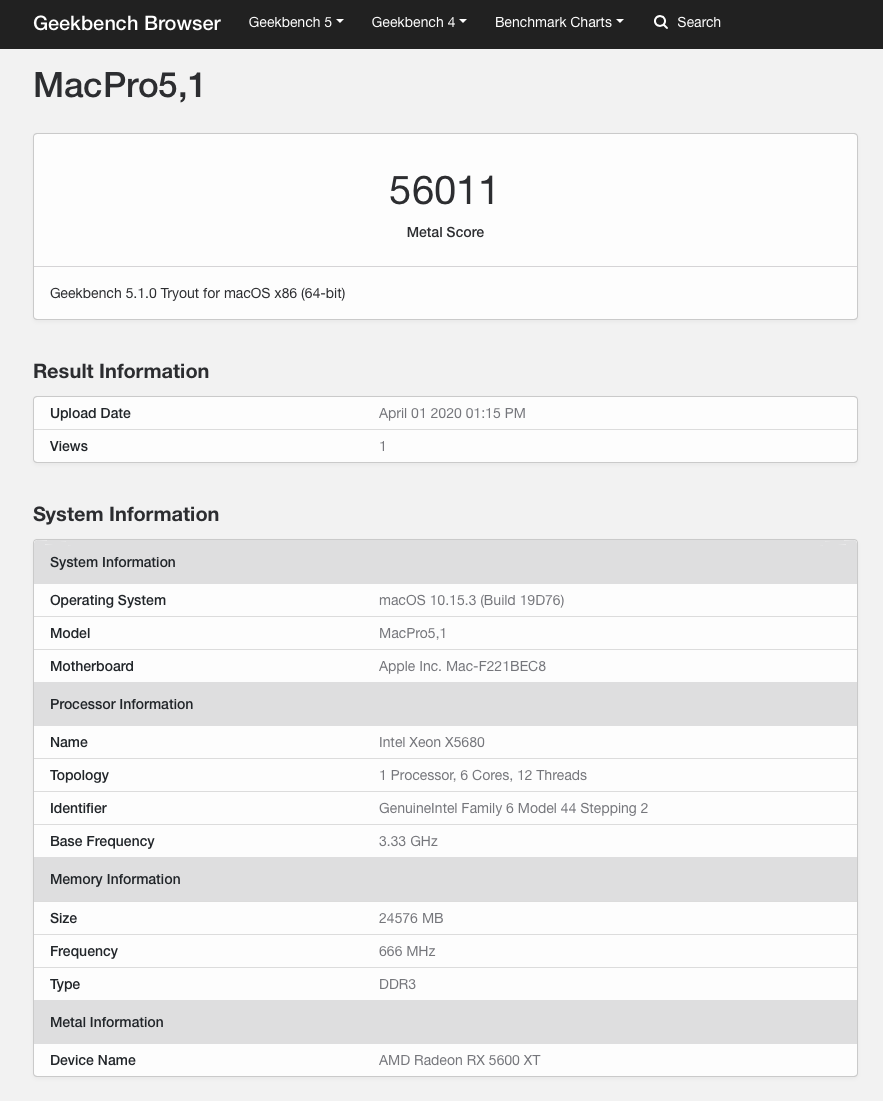Expand the Benchmark Charts dropdown

(559, 22)
